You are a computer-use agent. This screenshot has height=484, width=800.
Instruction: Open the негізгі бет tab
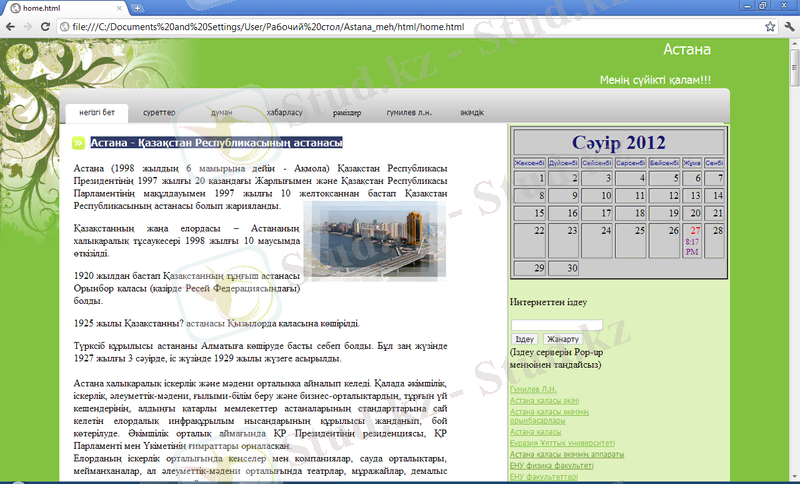(x=97, y=113)
